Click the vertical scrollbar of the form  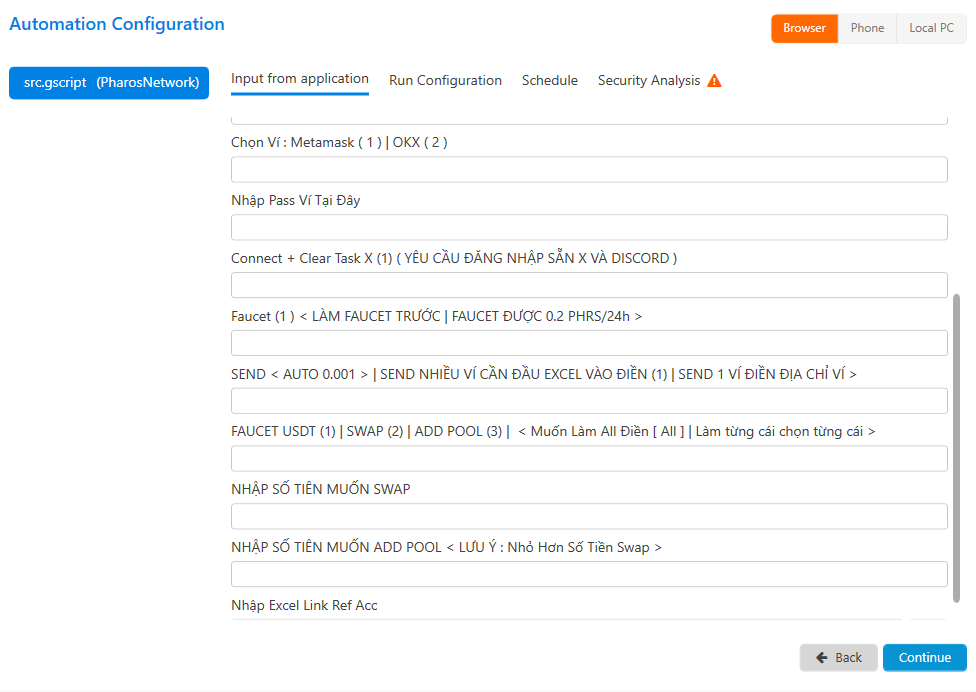(x=956, y=448)
